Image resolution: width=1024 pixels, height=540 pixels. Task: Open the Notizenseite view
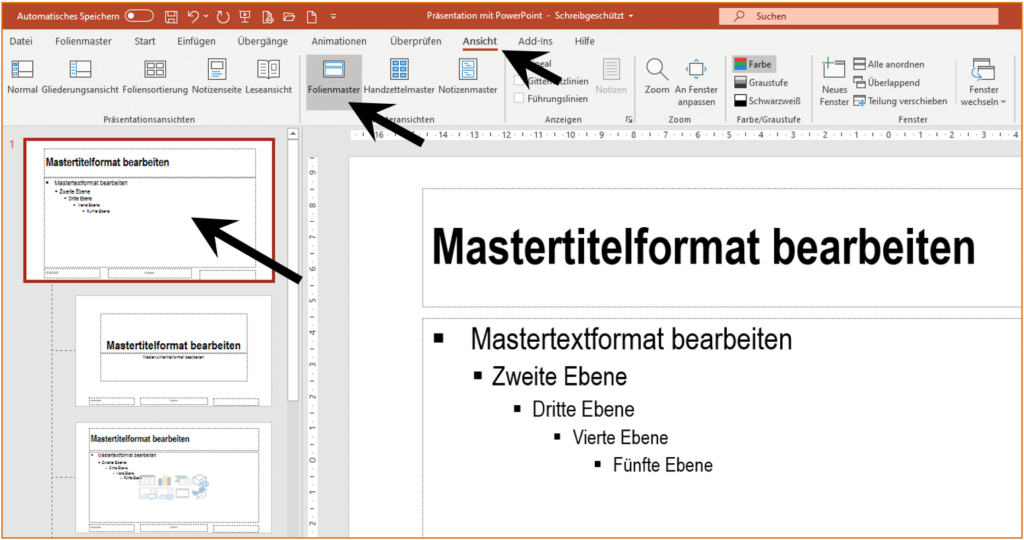click(x=216, y=76)
